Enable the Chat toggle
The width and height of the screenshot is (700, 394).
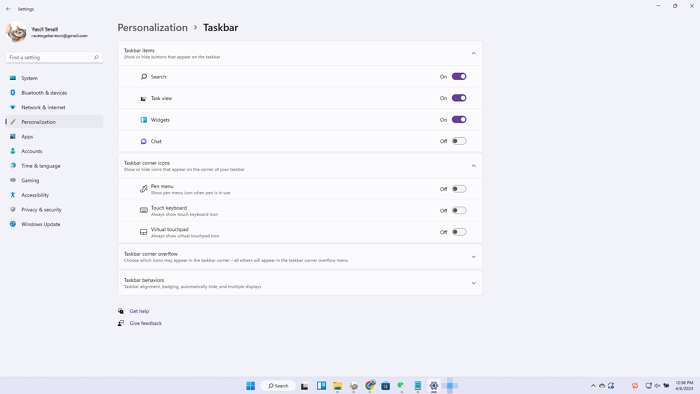coord(459,141)
